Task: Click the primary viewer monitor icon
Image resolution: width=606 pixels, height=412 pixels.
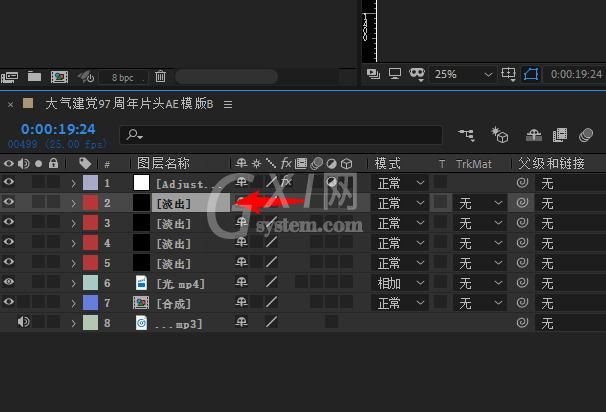Action: point(395,73)
